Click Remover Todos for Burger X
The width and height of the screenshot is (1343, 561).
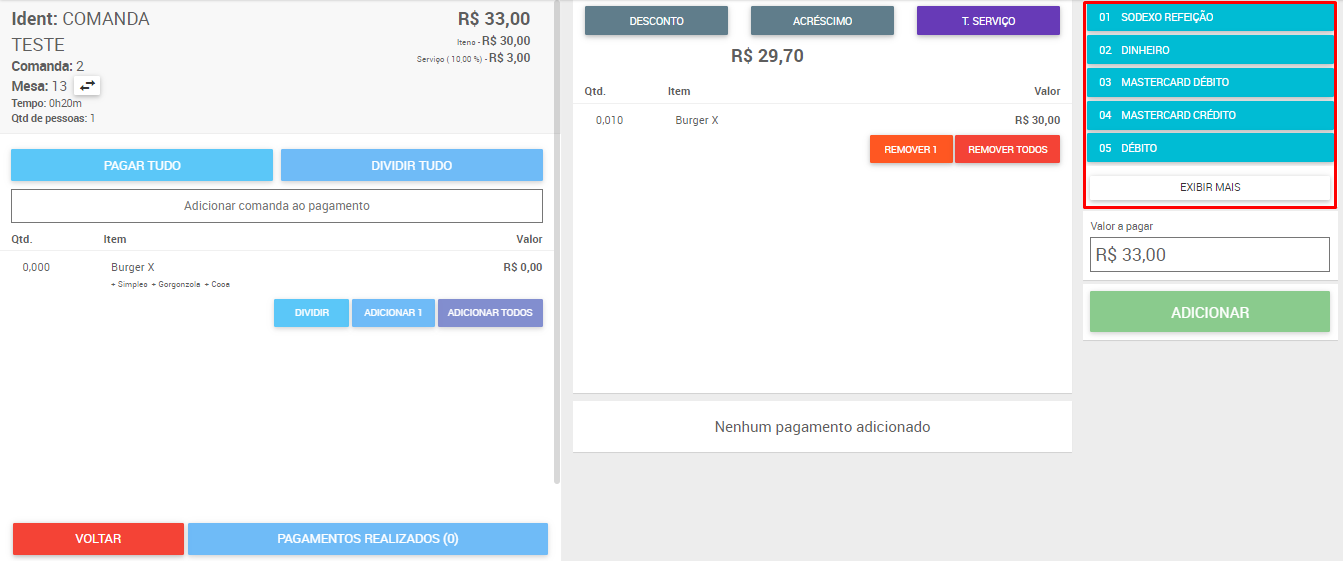(1007, 149)
